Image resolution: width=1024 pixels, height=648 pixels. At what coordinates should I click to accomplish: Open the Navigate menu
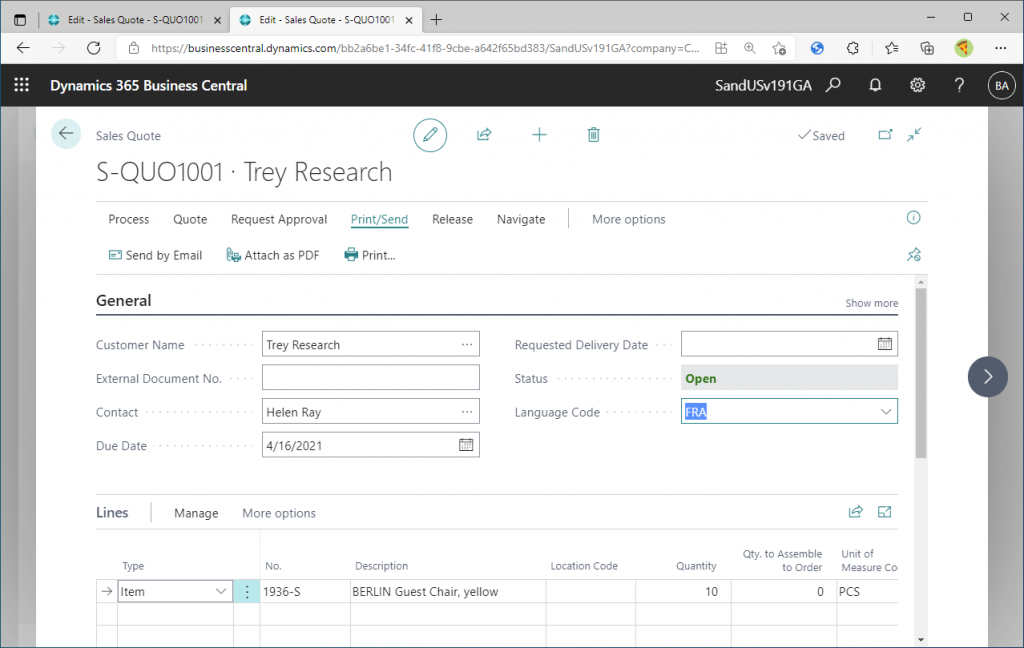tap(521, 219)
